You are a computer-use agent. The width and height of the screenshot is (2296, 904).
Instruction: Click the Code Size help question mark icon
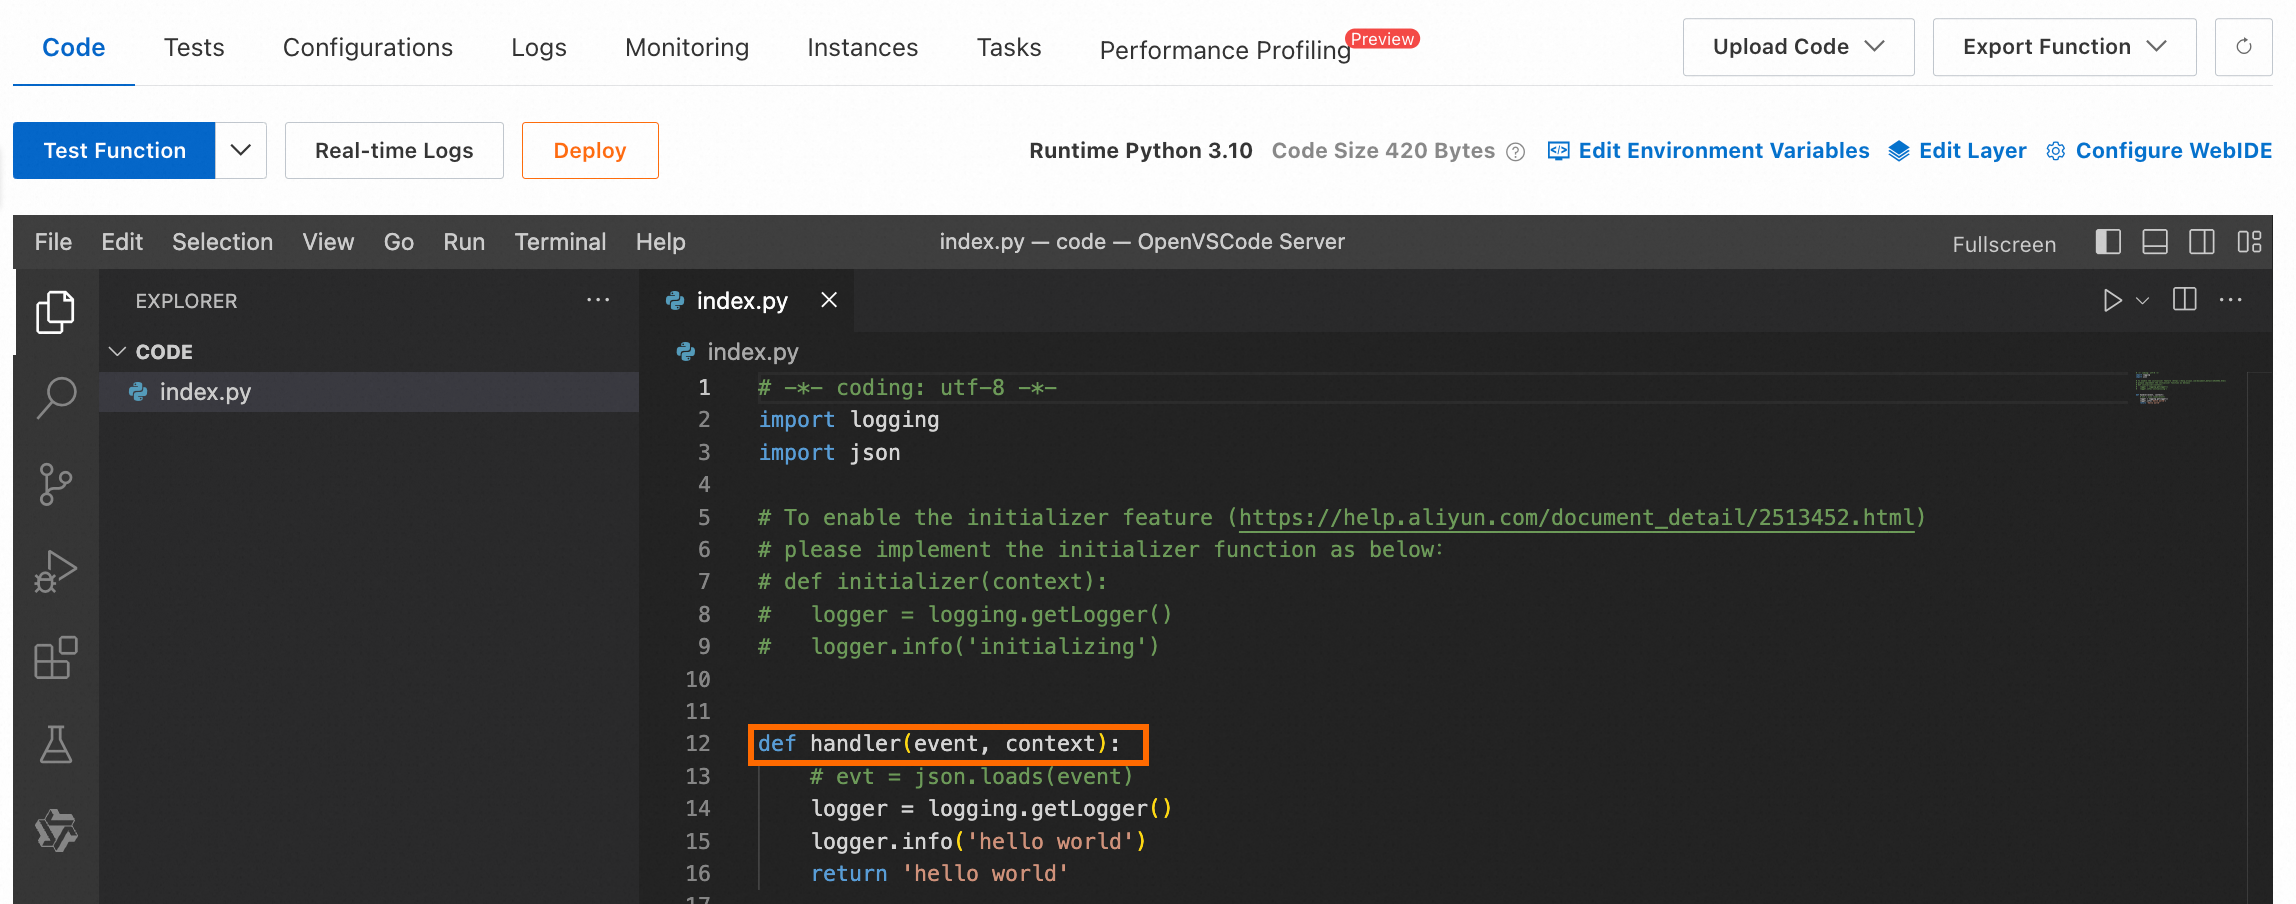tap(1515, 152)
